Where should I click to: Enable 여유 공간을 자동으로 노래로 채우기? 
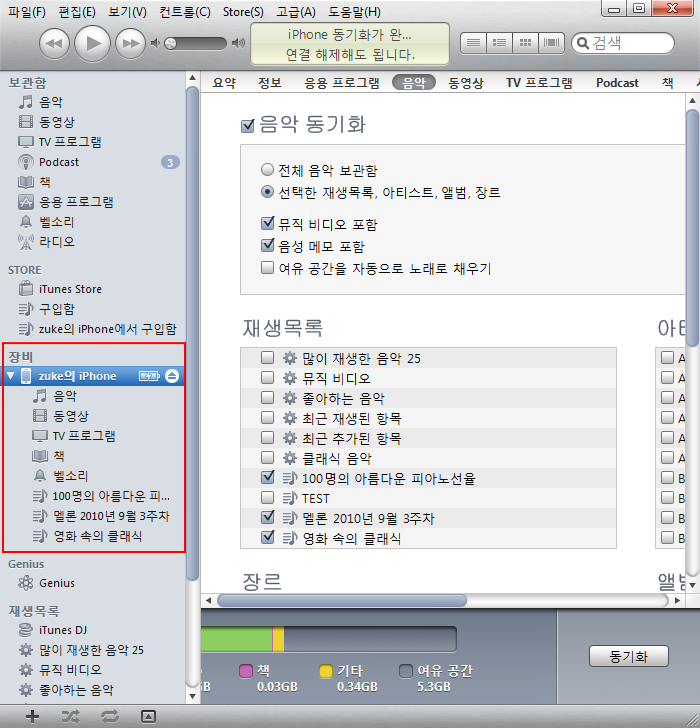point(267,267)
